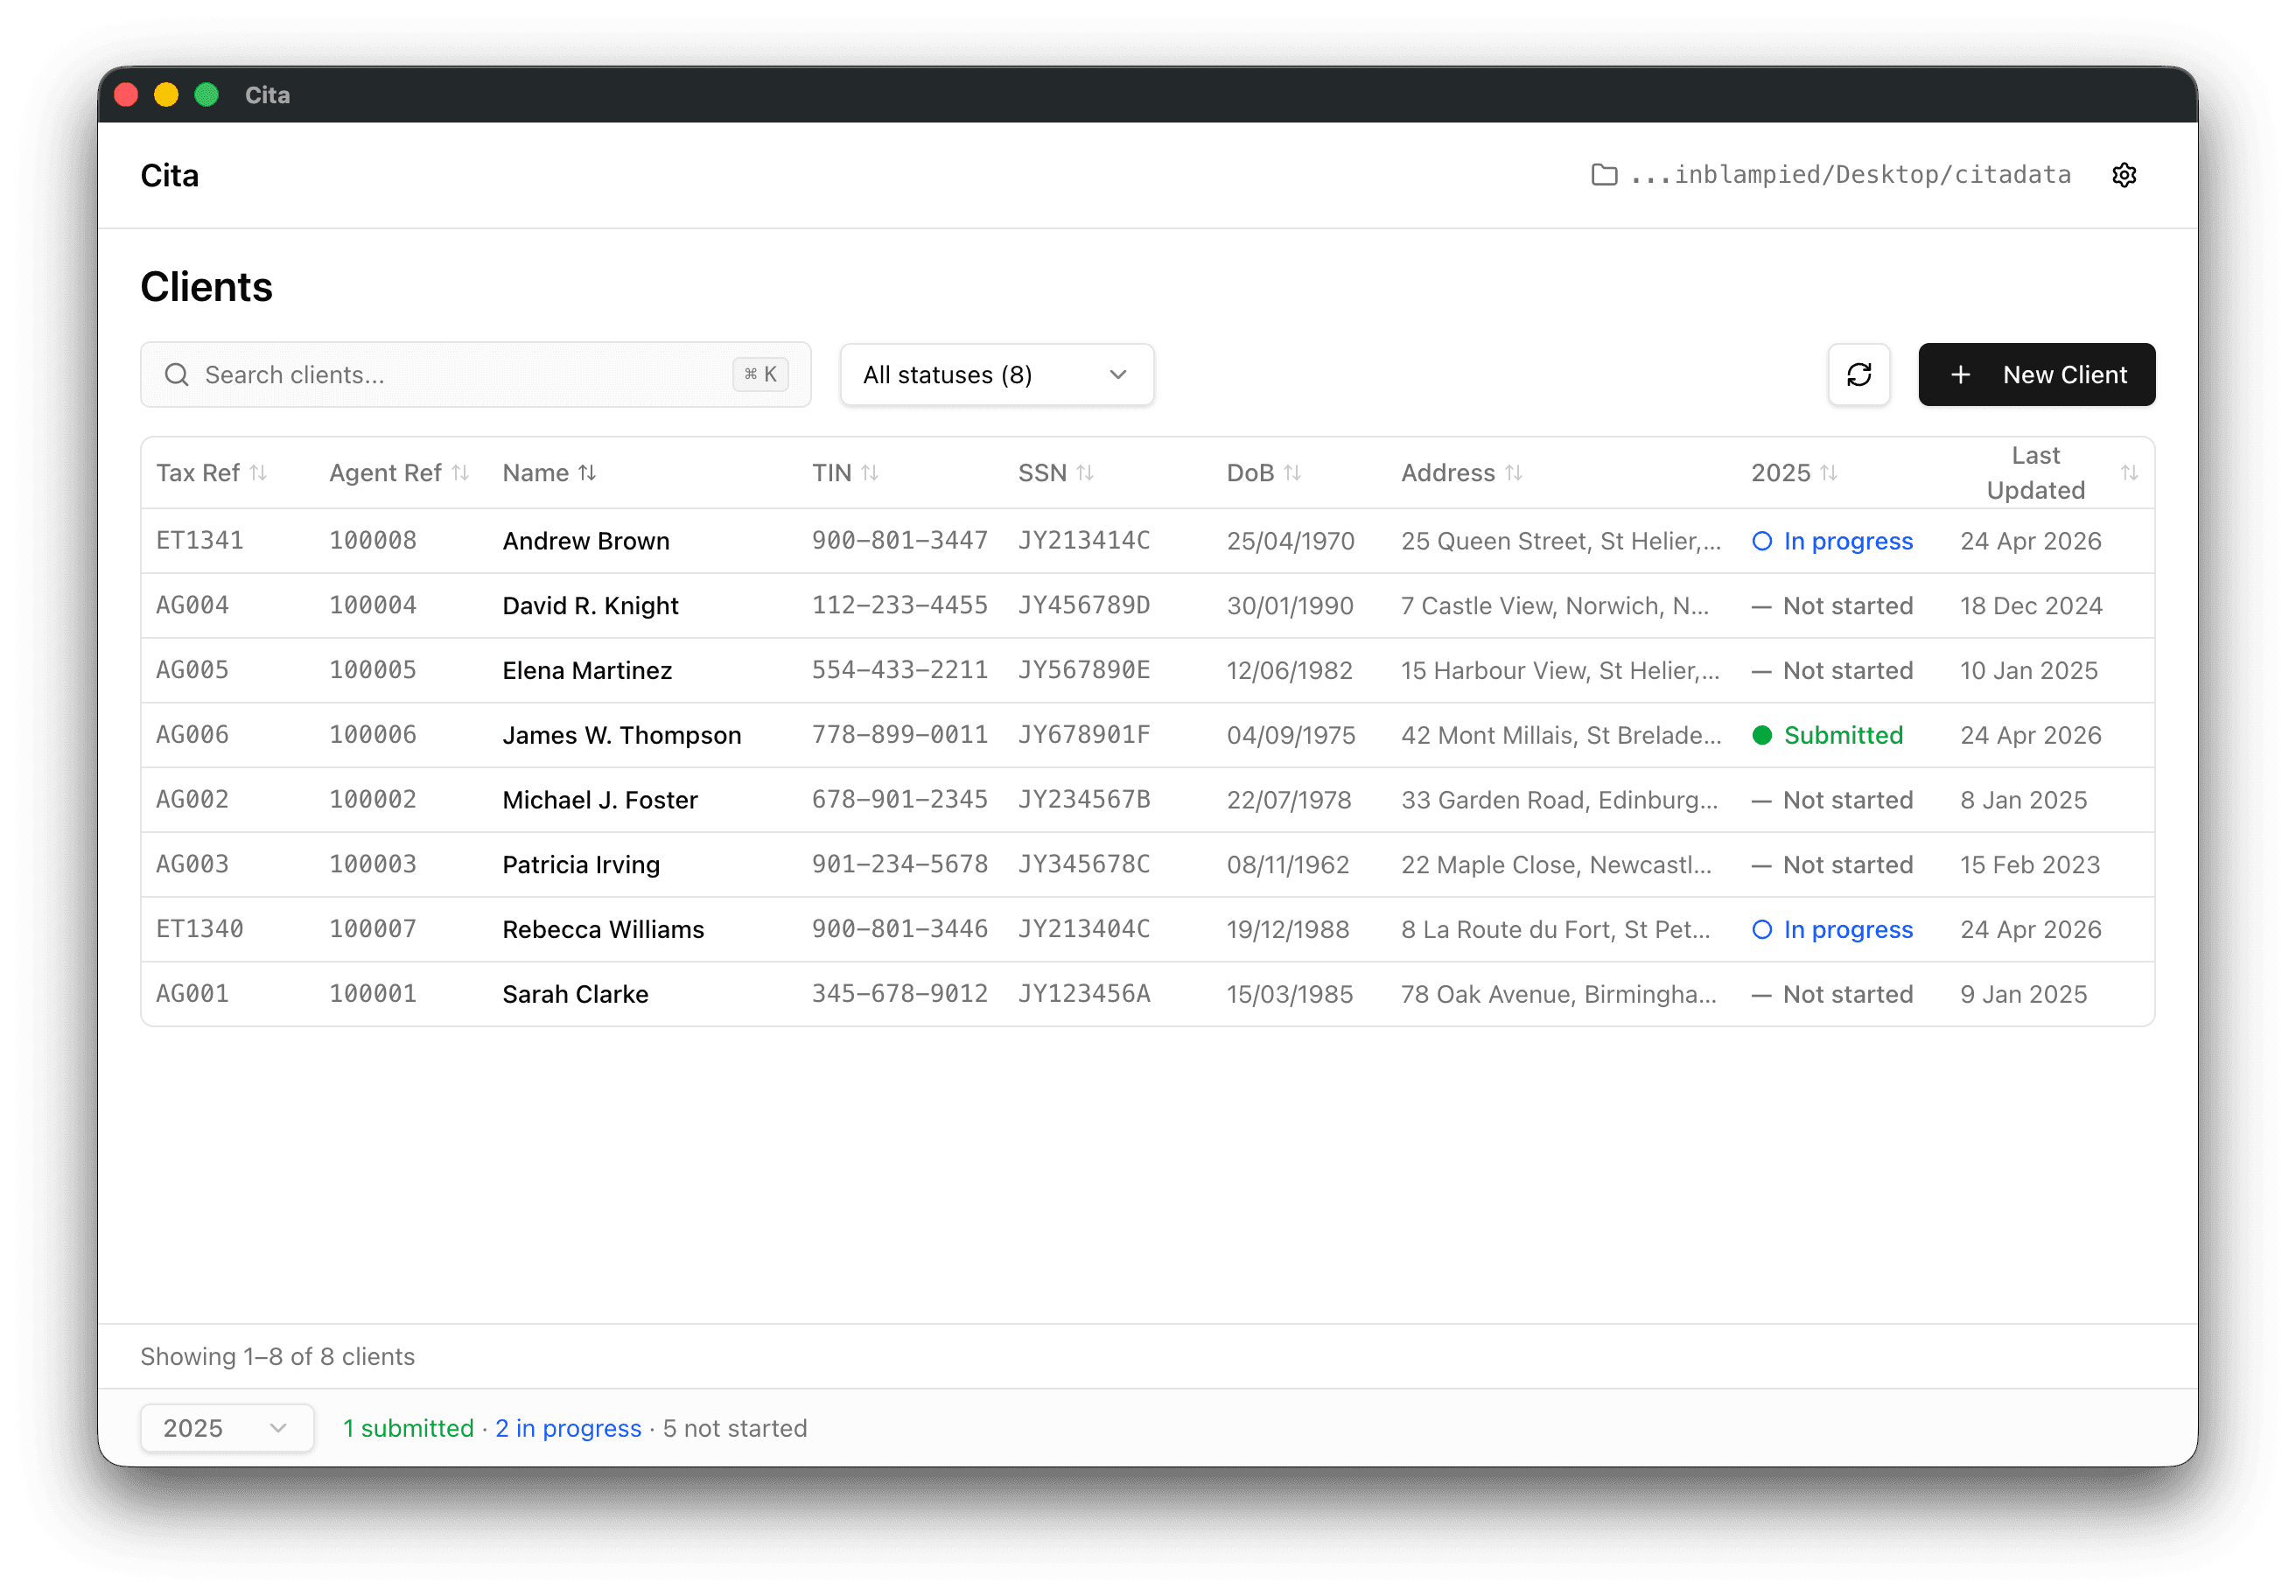Open client David R. Knight
The height and width of the screenshot is (1596, 2296).
click(590, 606)
